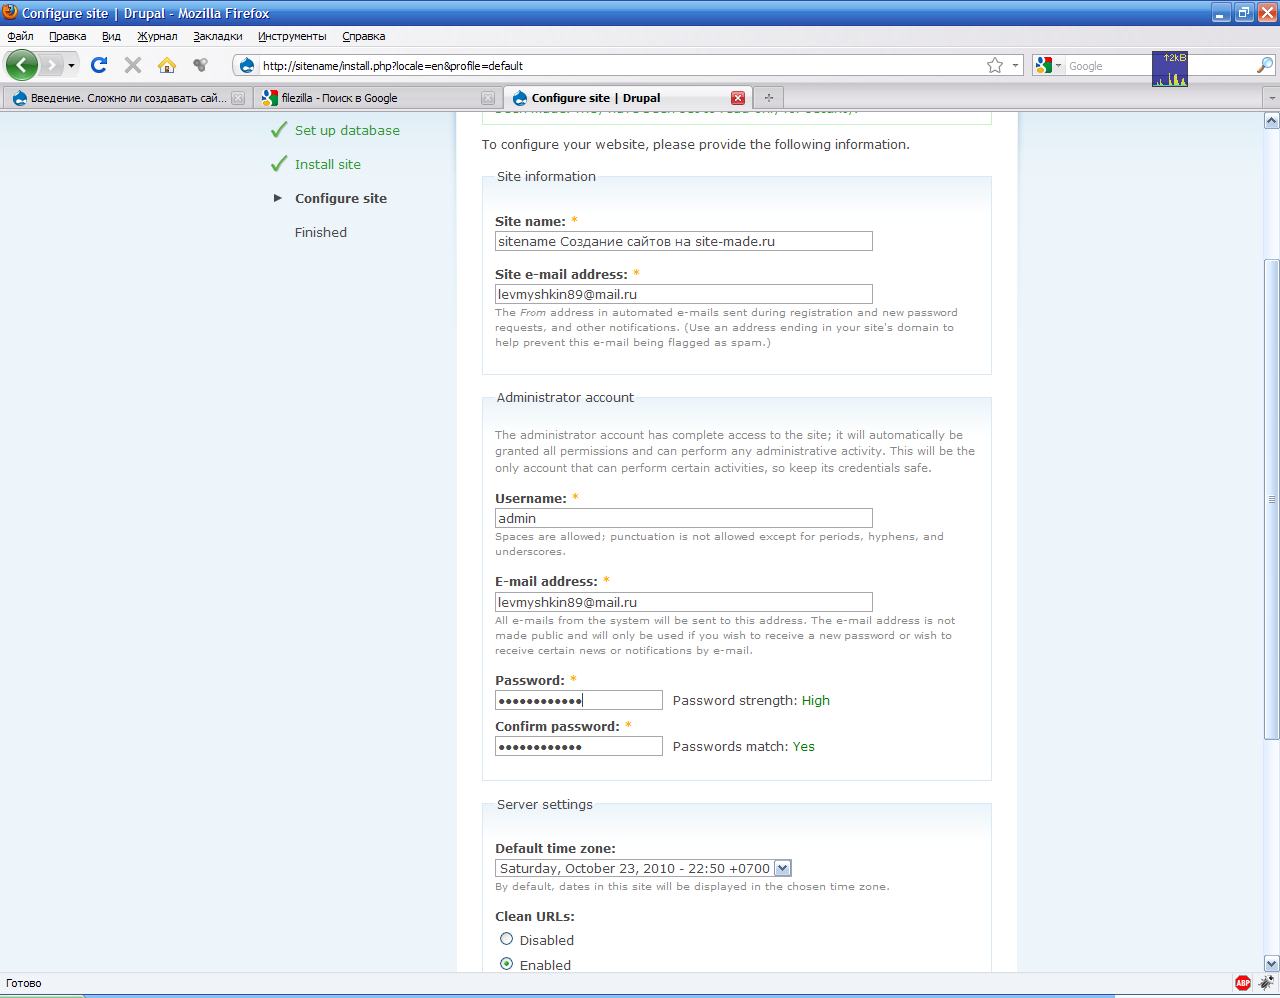
Task: Open the Файл menu
Action: tap(20, 36)
